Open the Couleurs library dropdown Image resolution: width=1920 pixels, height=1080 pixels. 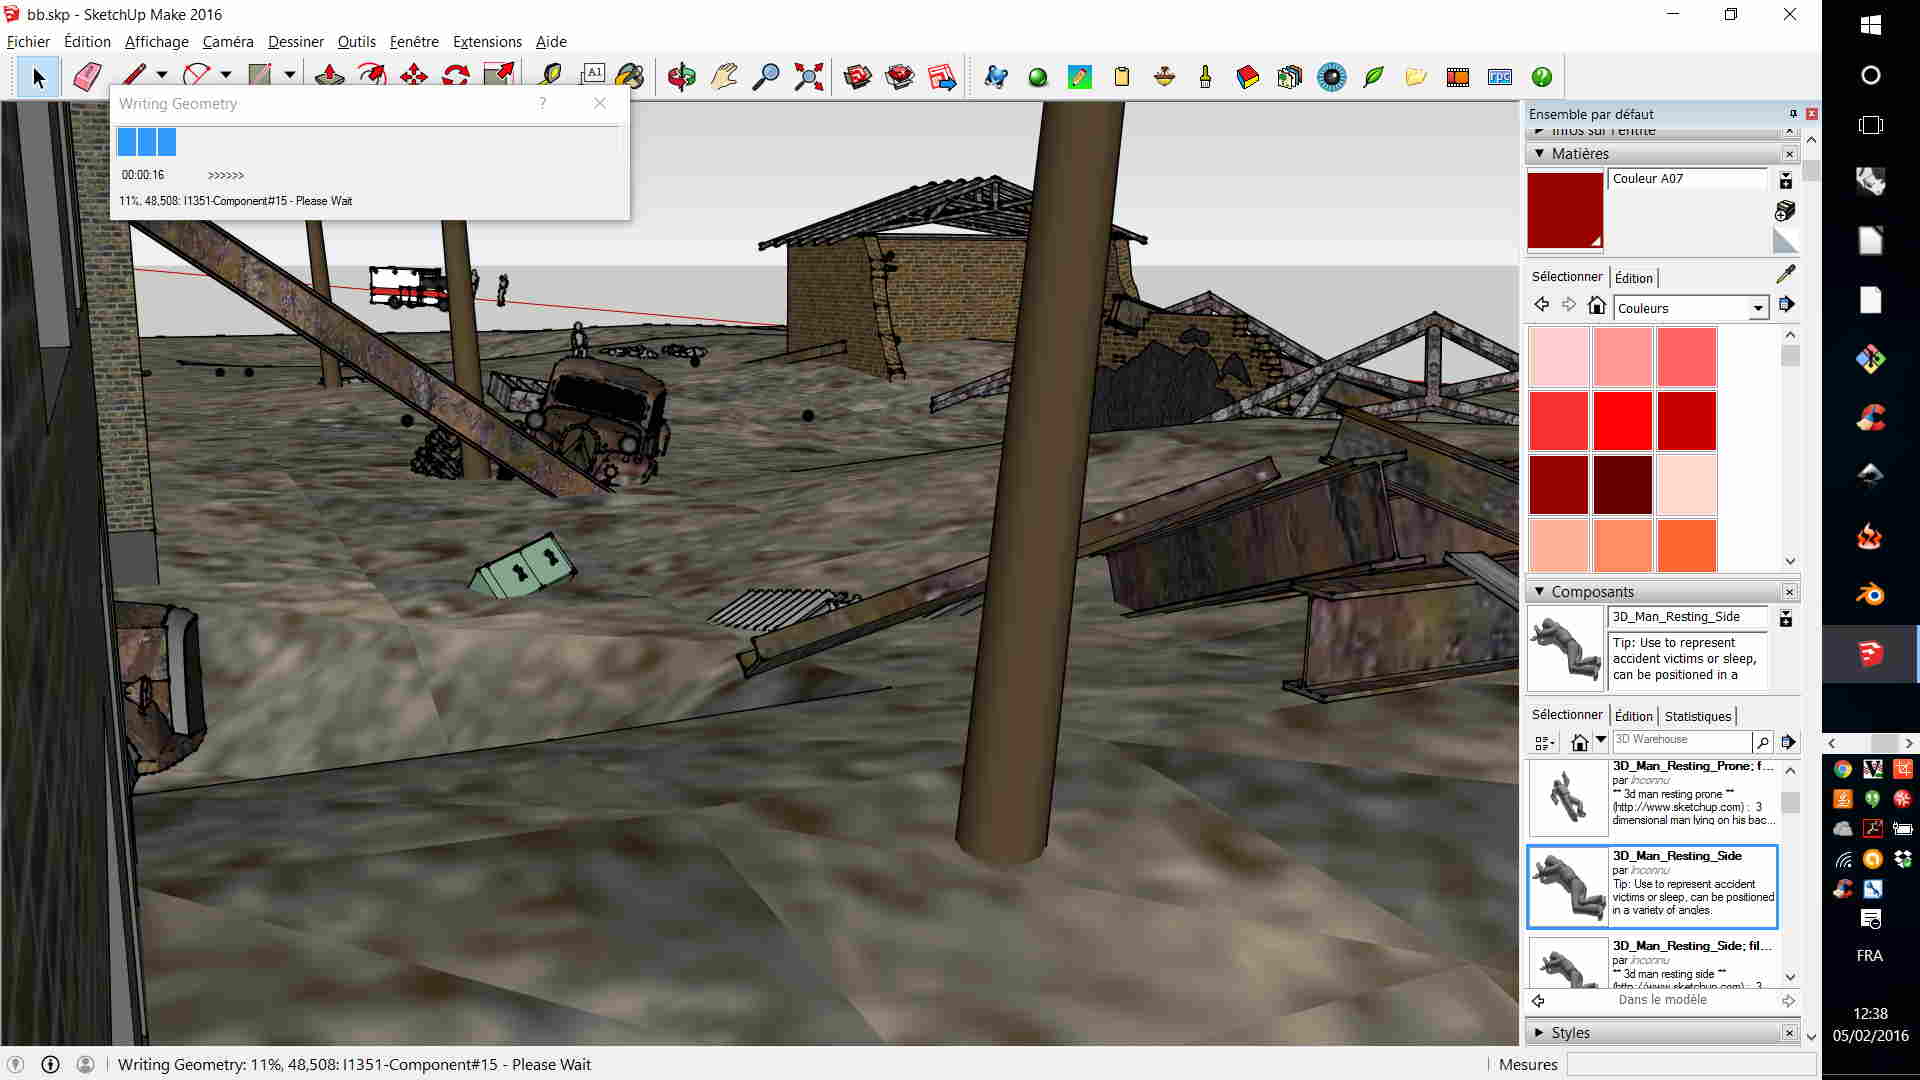click(1757, 308)
